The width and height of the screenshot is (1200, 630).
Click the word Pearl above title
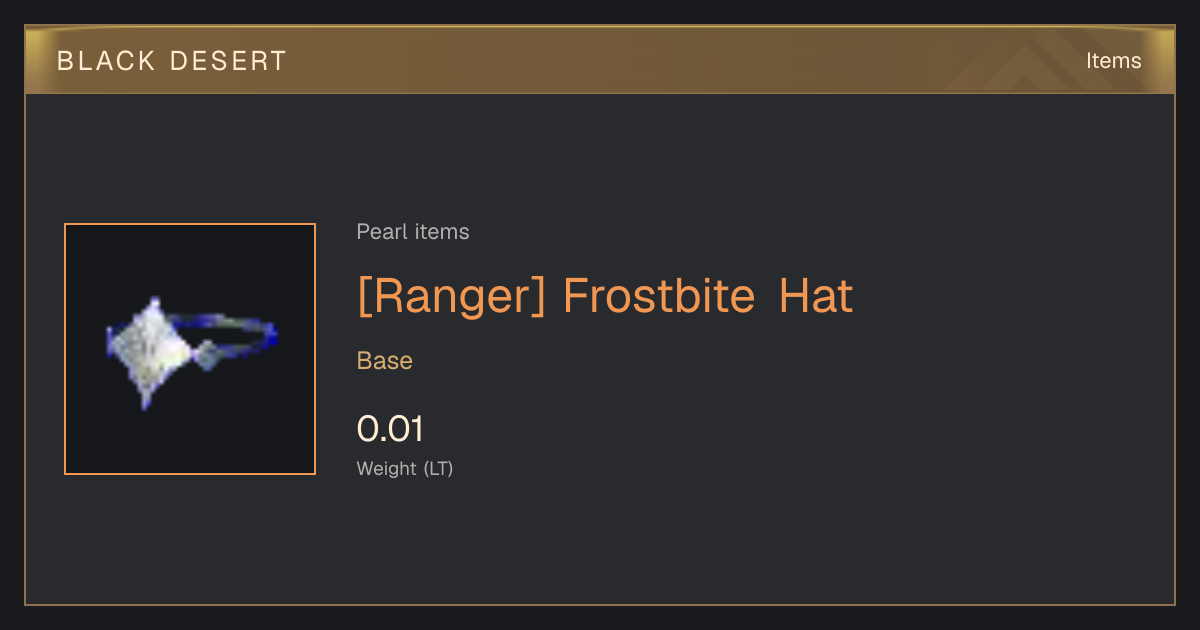(378, 232)
